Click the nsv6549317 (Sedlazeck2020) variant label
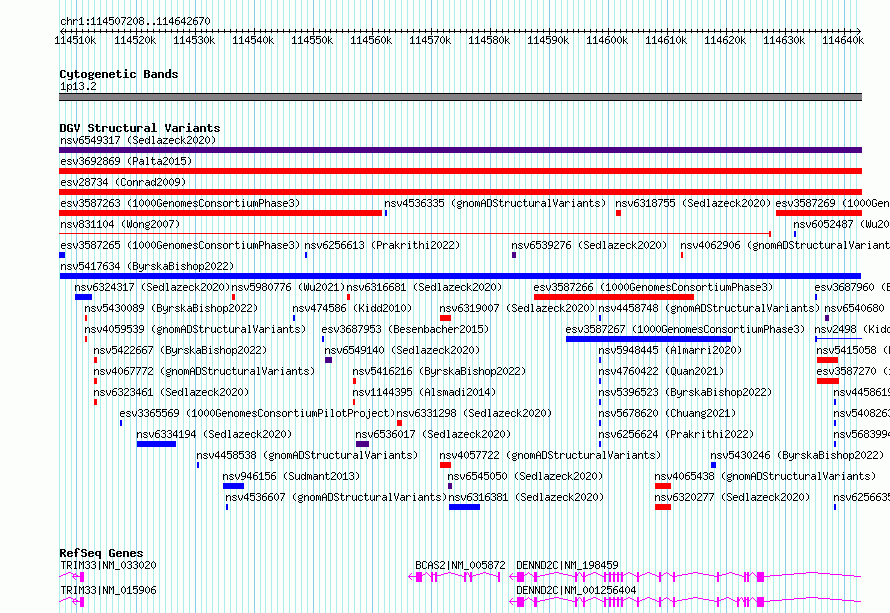The image size is (890, 613). coord(138,140)
